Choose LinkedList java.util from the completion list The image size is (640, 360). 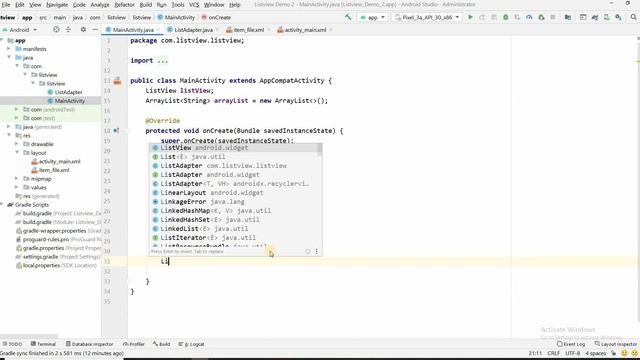point(235,229)
